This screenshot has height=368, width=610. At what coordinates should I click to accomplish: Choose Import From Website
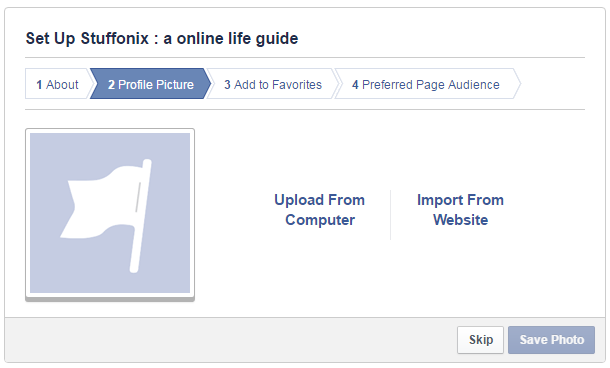click(461, 210)
